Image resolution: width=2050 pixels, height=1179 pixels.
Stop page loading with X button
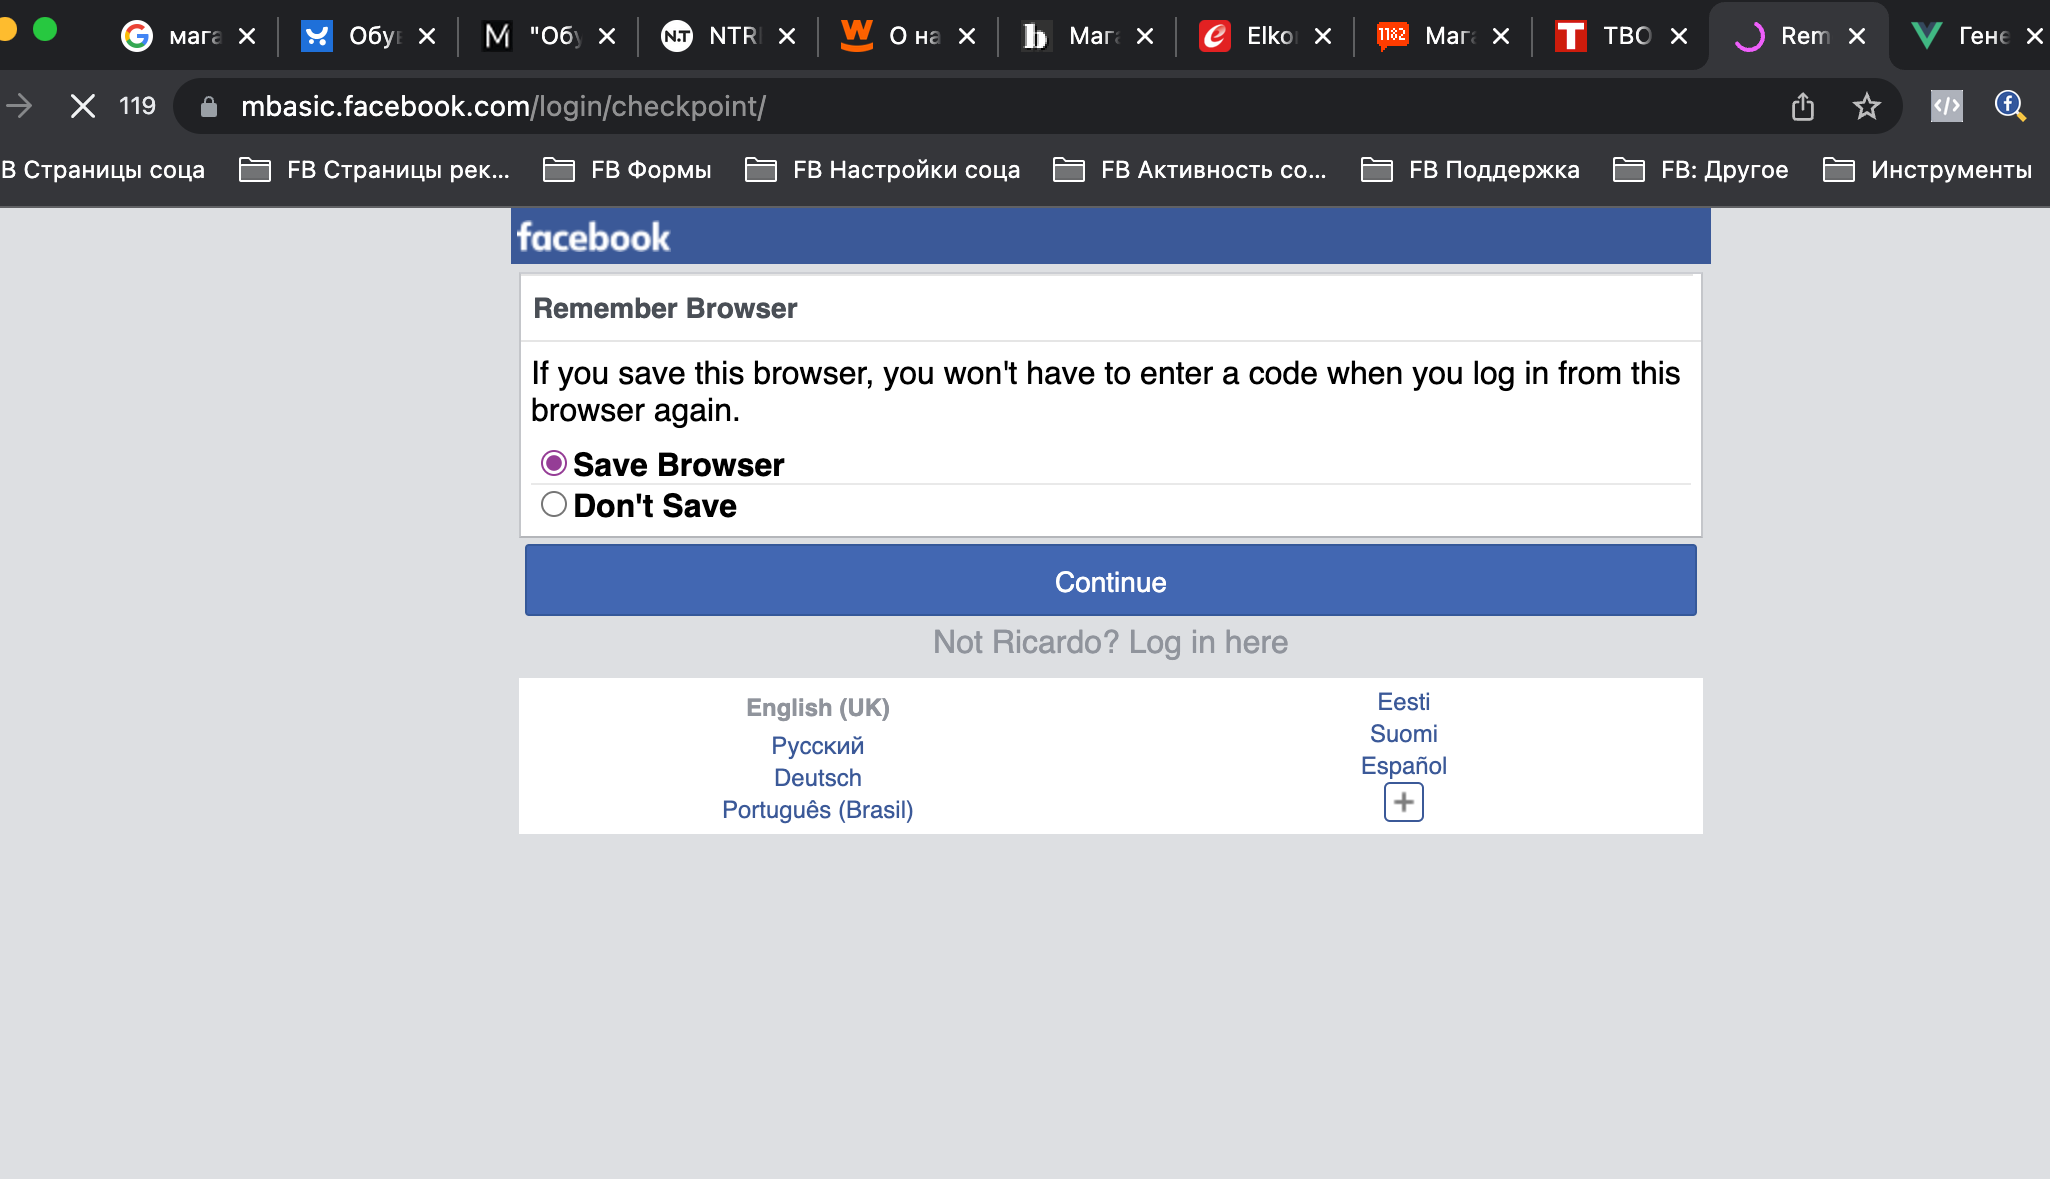pyautogui.click(x=83, y=106)
